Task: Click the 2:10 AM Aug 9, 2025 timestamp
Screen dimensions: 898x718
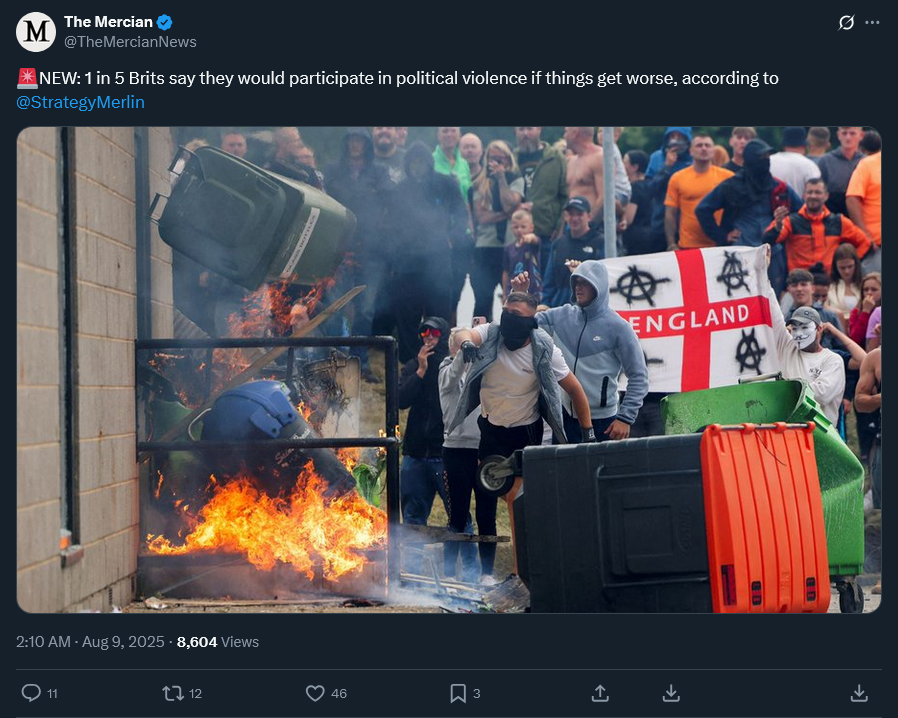Action: pos(90,642)
